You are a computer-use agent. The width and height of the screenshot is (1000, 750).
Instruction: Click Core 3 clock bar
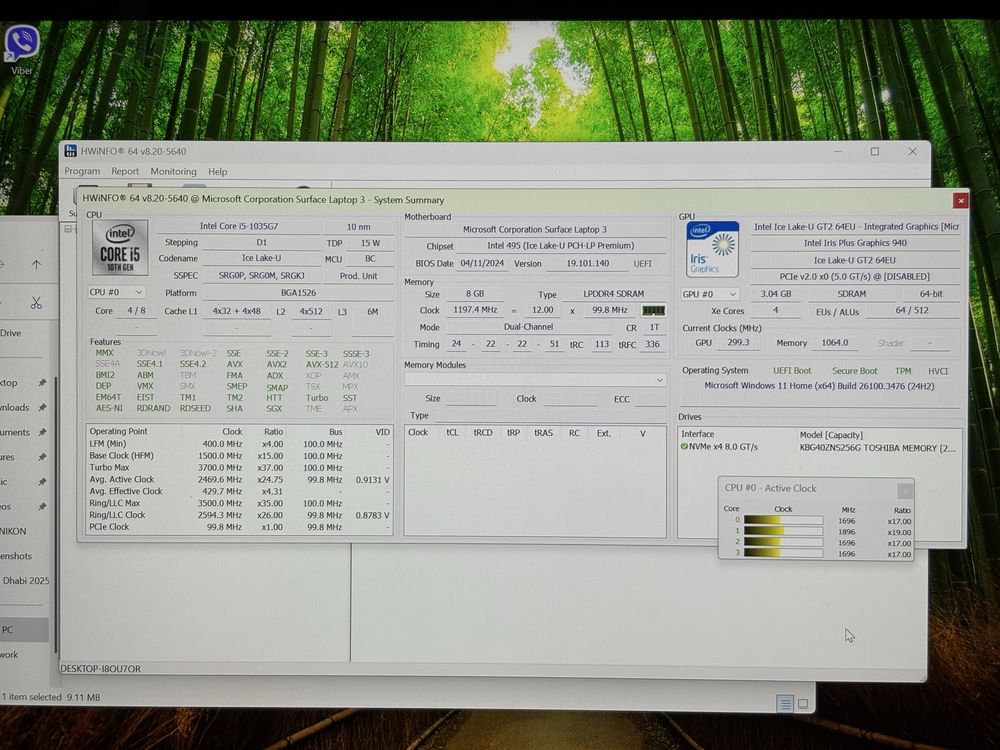pos(783,553)
